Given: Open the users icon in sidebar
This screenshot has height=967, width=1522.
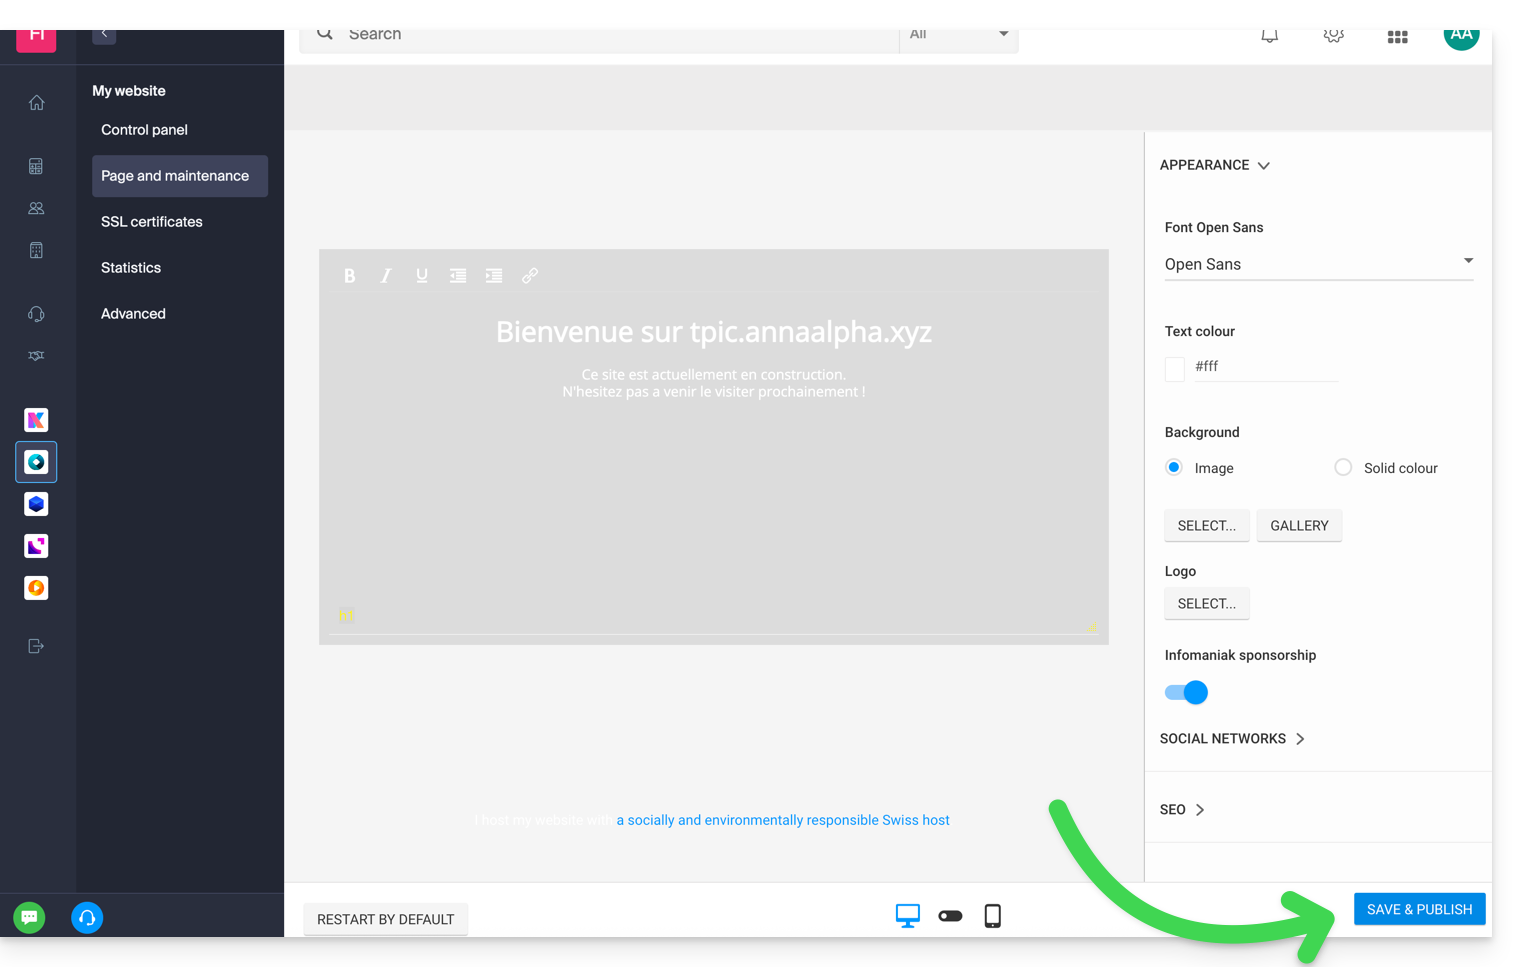Looking at the screenshot, I should tap(36, 208).
